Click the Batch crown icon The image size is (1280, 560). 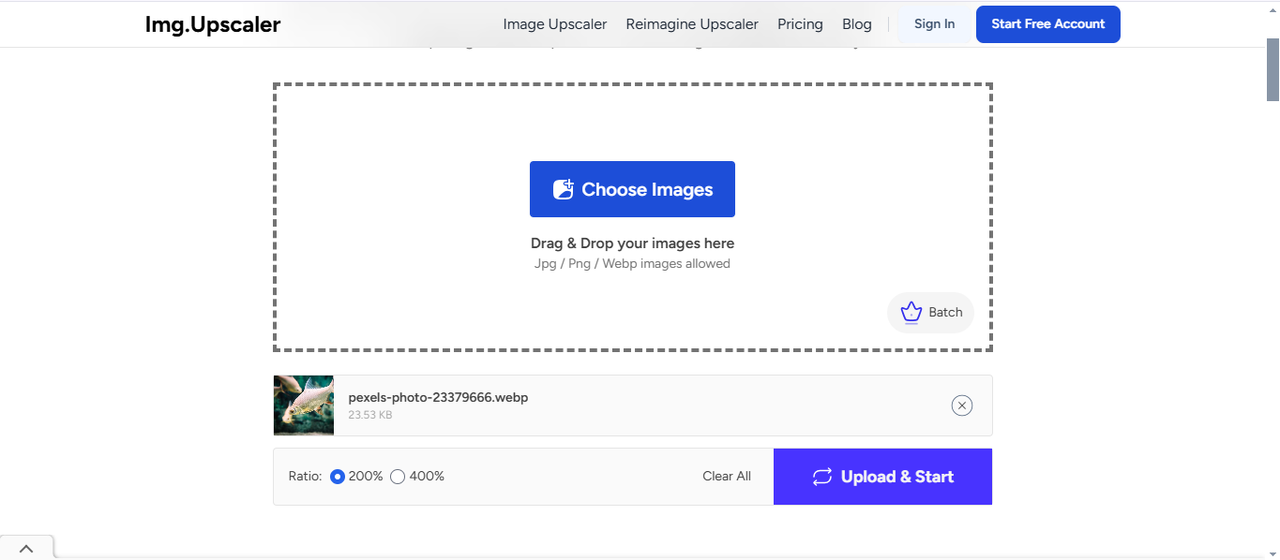(x=911, y=313)
